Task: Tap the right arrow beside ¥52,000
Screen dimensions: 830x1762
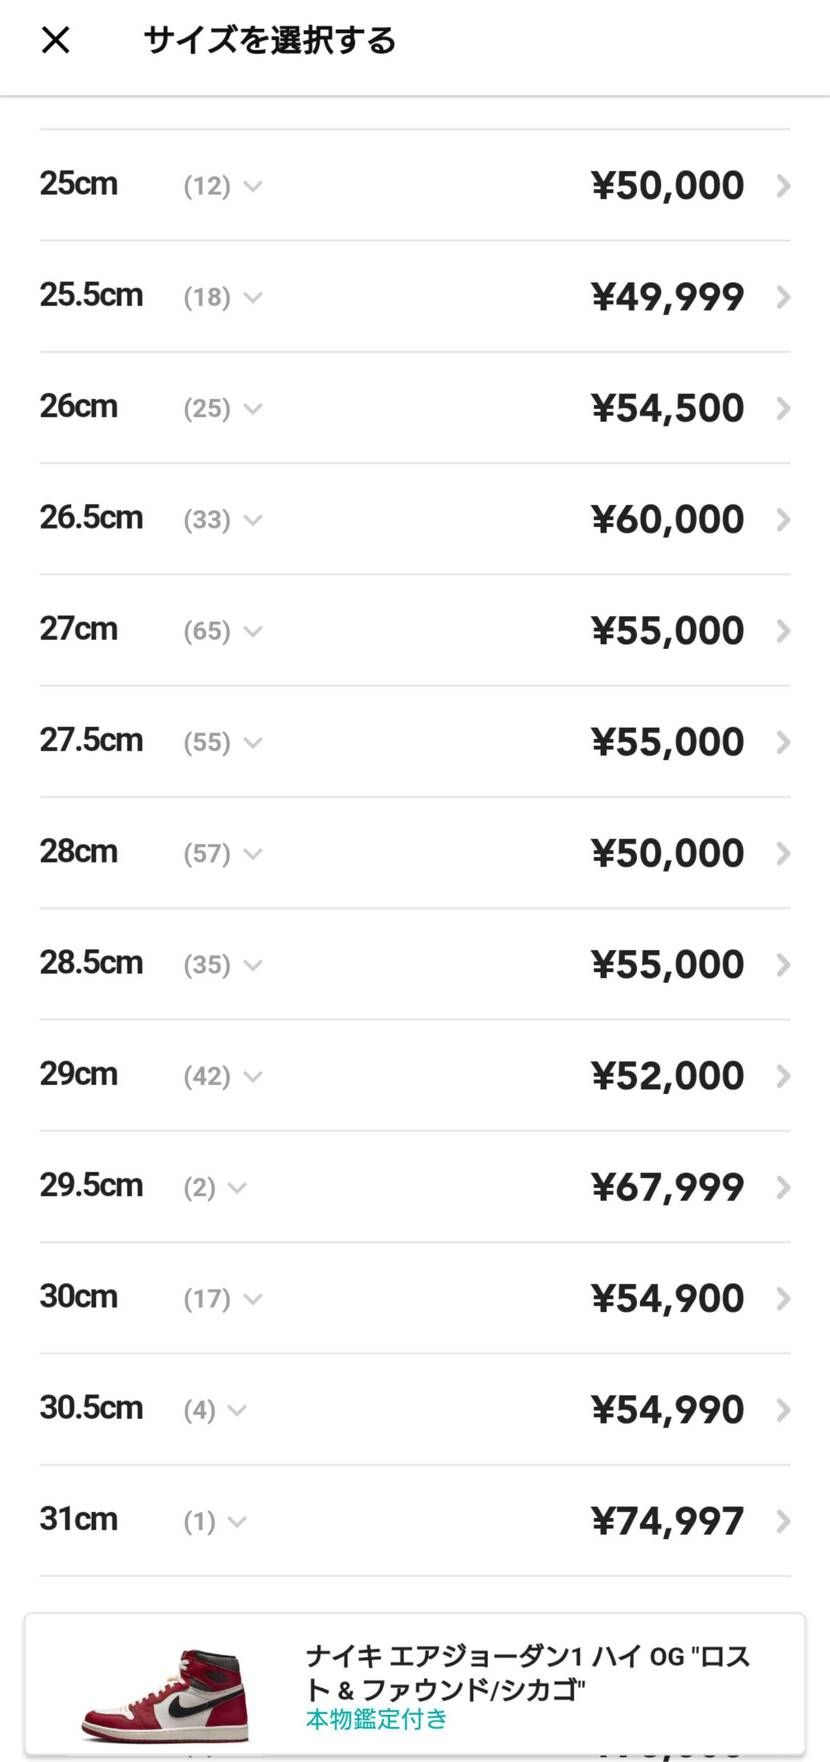Action: point(784,1076)
